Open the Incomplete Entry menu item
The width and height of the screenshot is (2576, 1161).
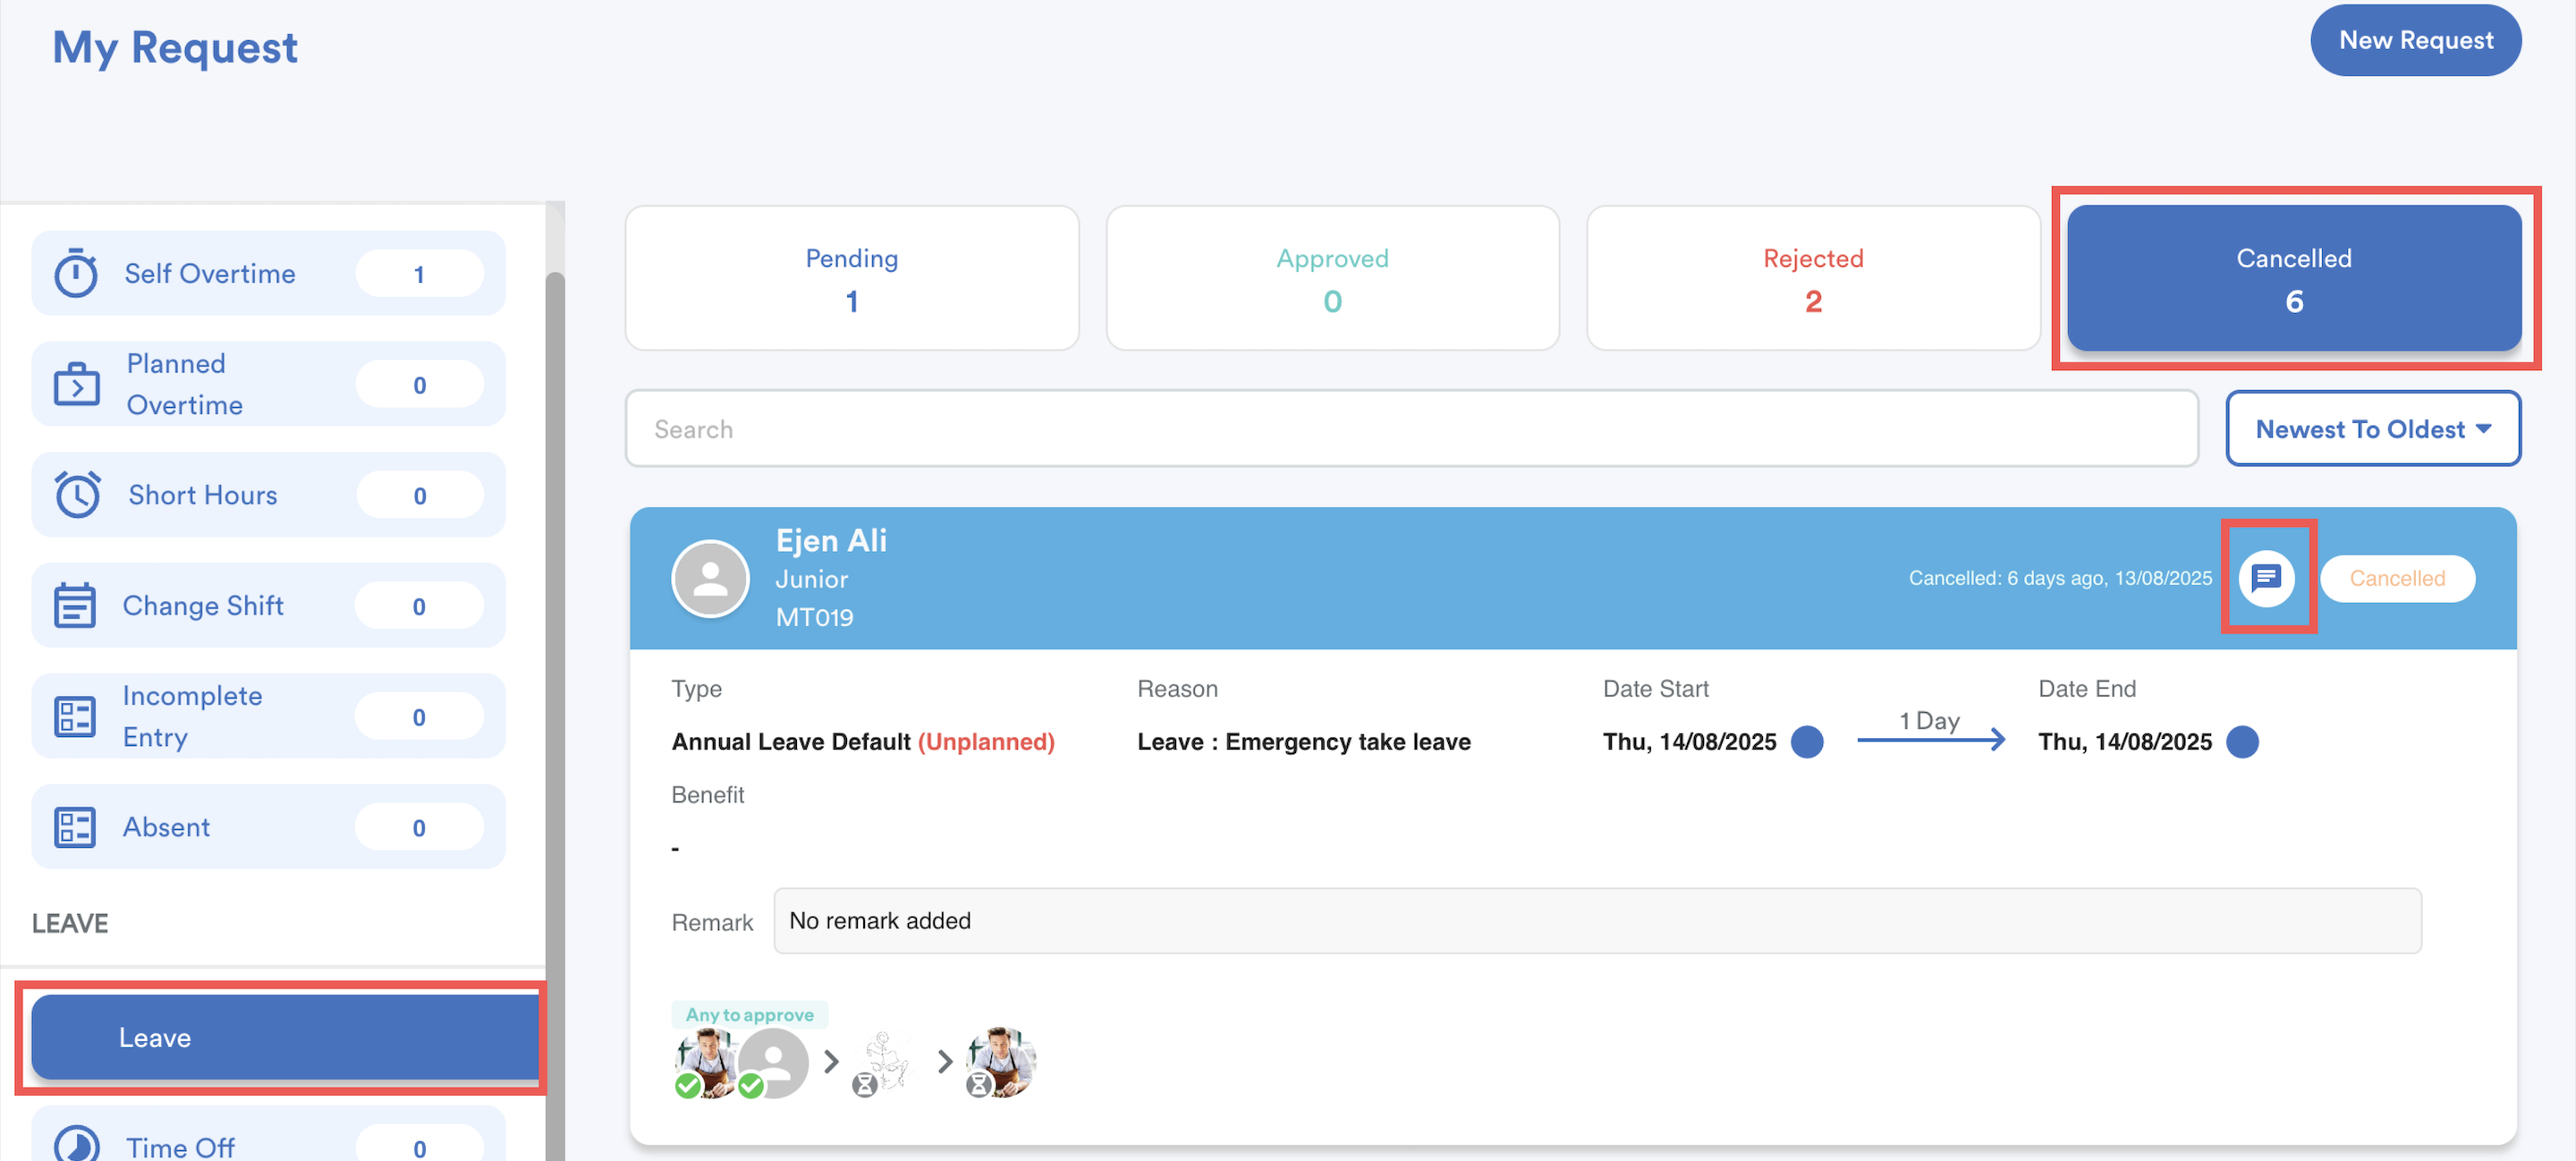268,716
